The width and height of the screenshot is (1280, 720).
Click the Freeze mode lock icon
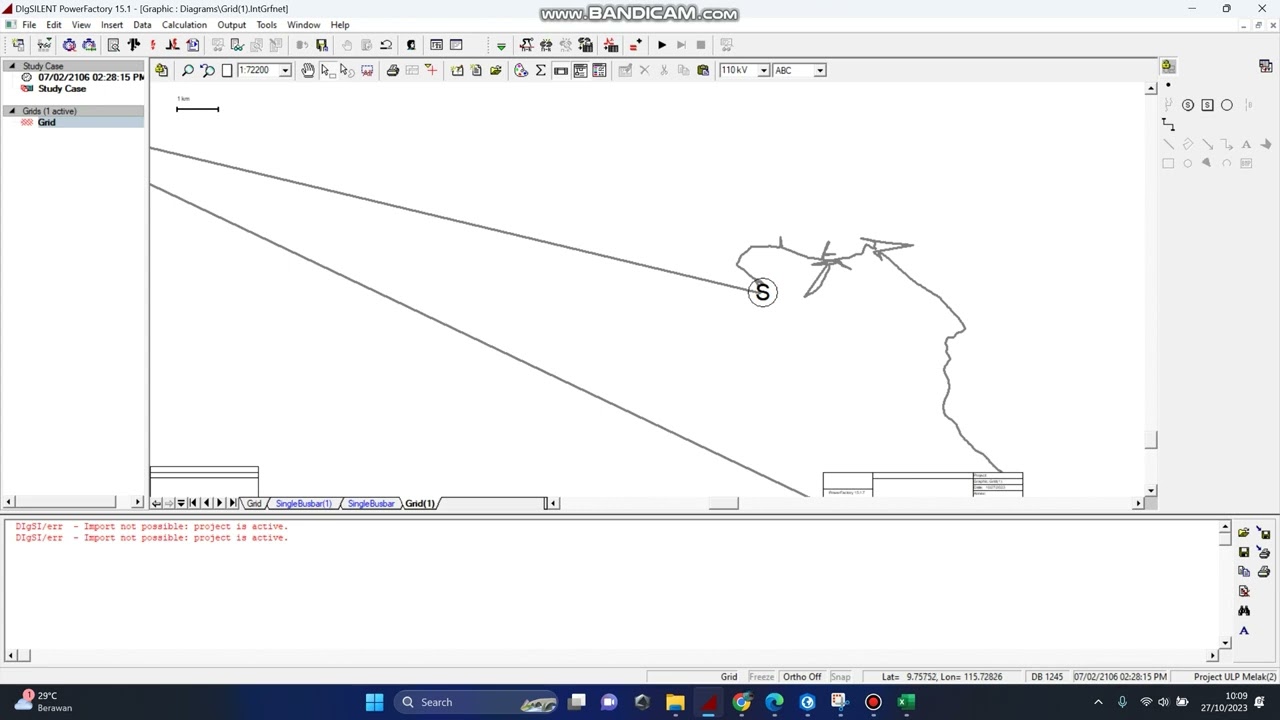click(161, 70)
